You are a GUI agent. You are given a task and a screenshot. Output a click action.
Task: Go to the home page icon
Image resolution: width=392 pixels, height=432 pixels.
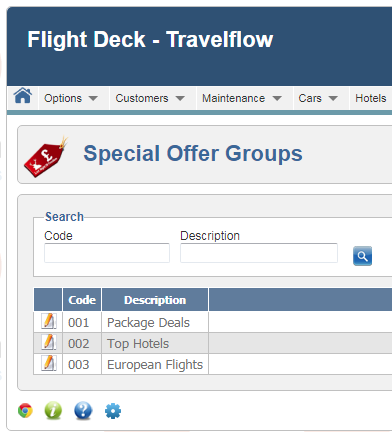click(x=23, y=96)
